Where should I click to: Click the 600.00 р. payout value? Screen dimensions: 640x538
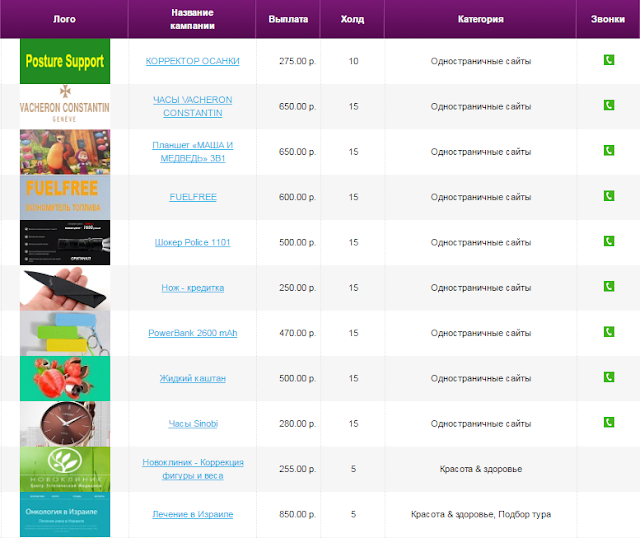click(298, 197)
